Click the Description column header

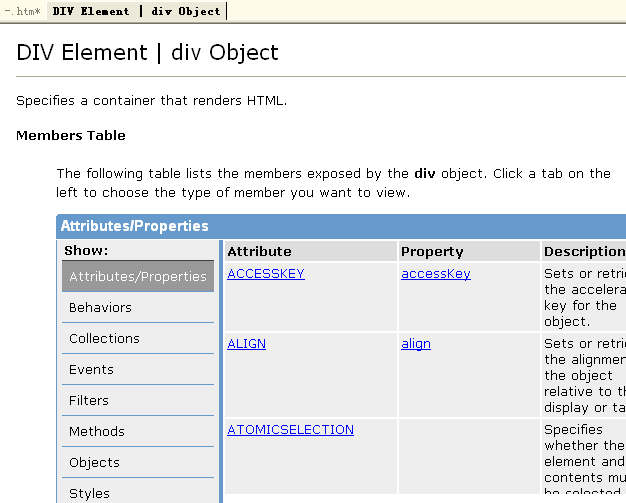(x=584, y=252)
